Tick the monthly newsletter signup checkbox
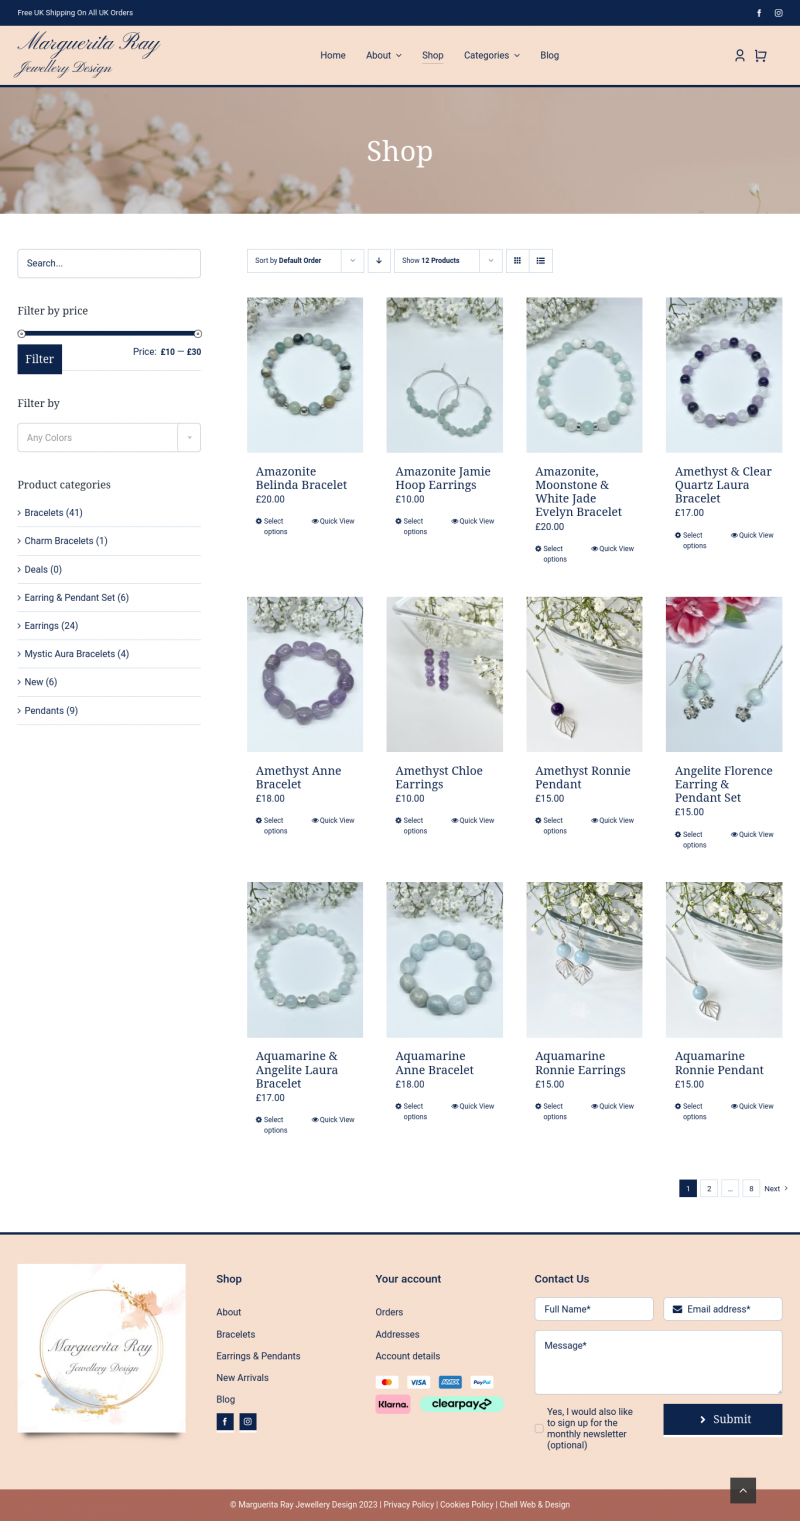The width and height of the screenshot is (800, 1521). [x=539, y=1428]
